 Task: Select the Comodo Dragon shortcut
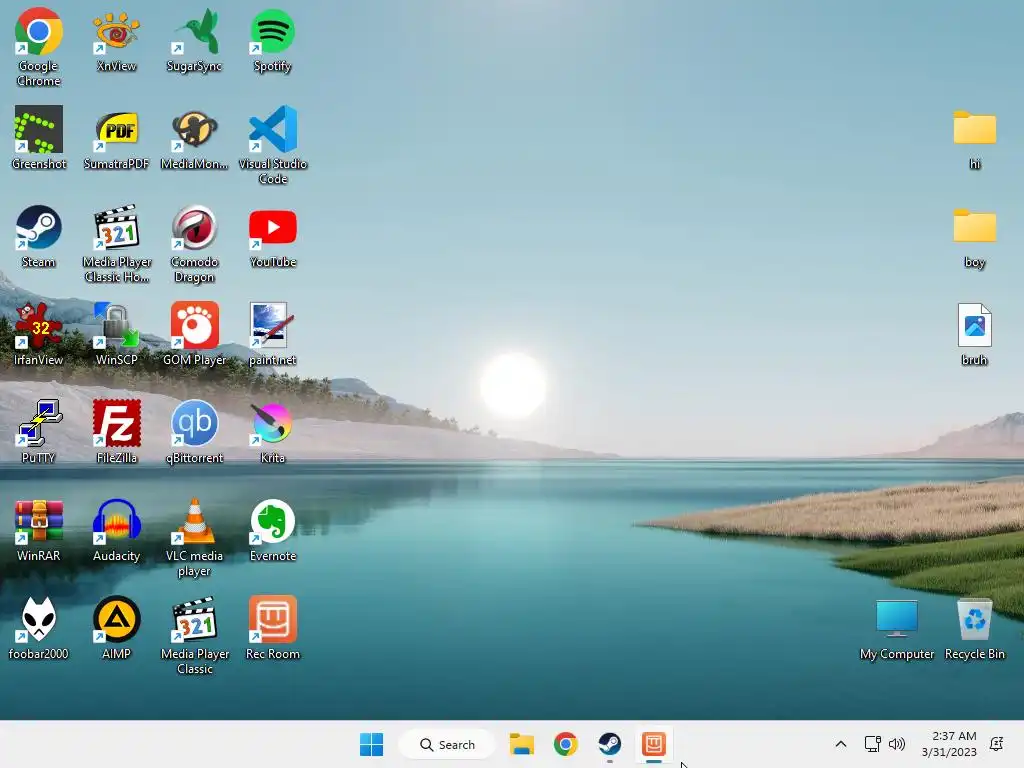194,243
